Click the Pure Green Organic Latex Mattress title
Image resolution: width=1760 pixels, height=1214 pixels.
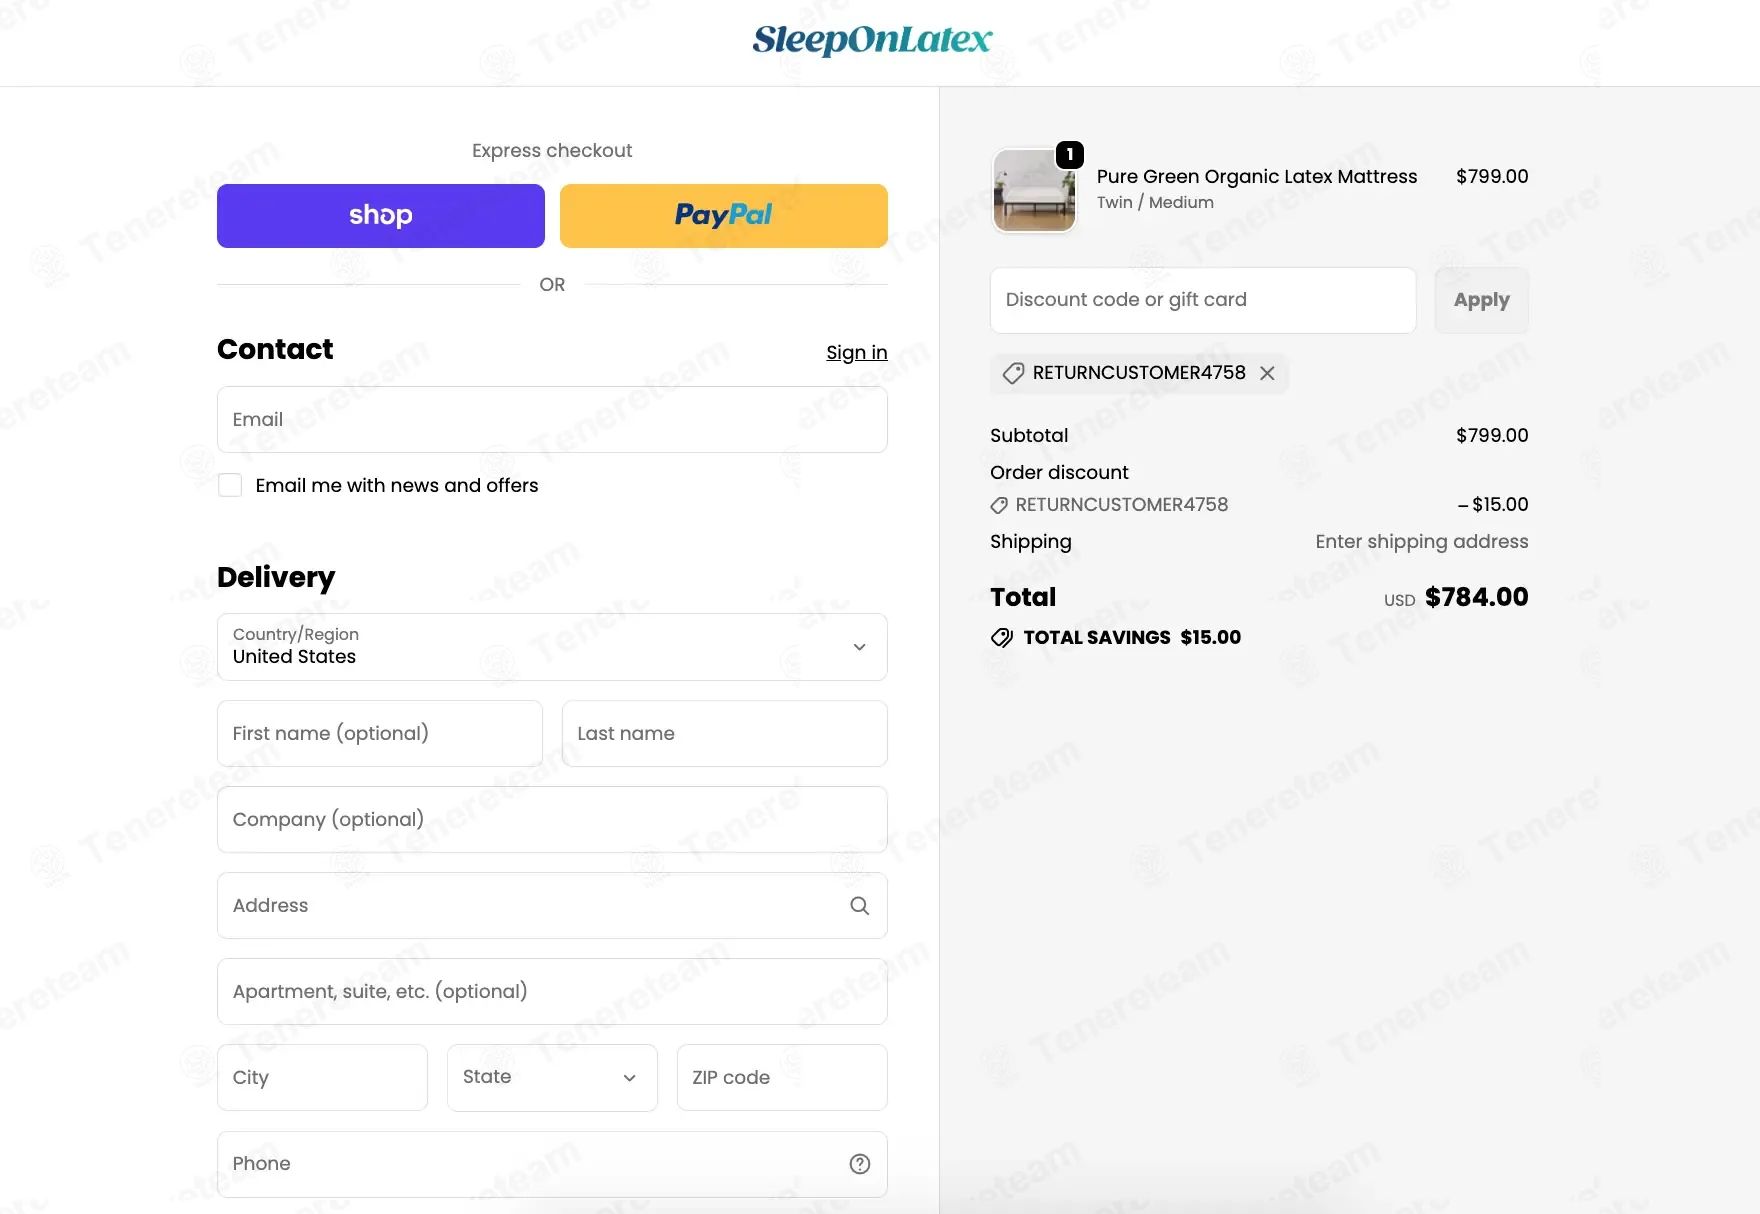coord(1257,176)
